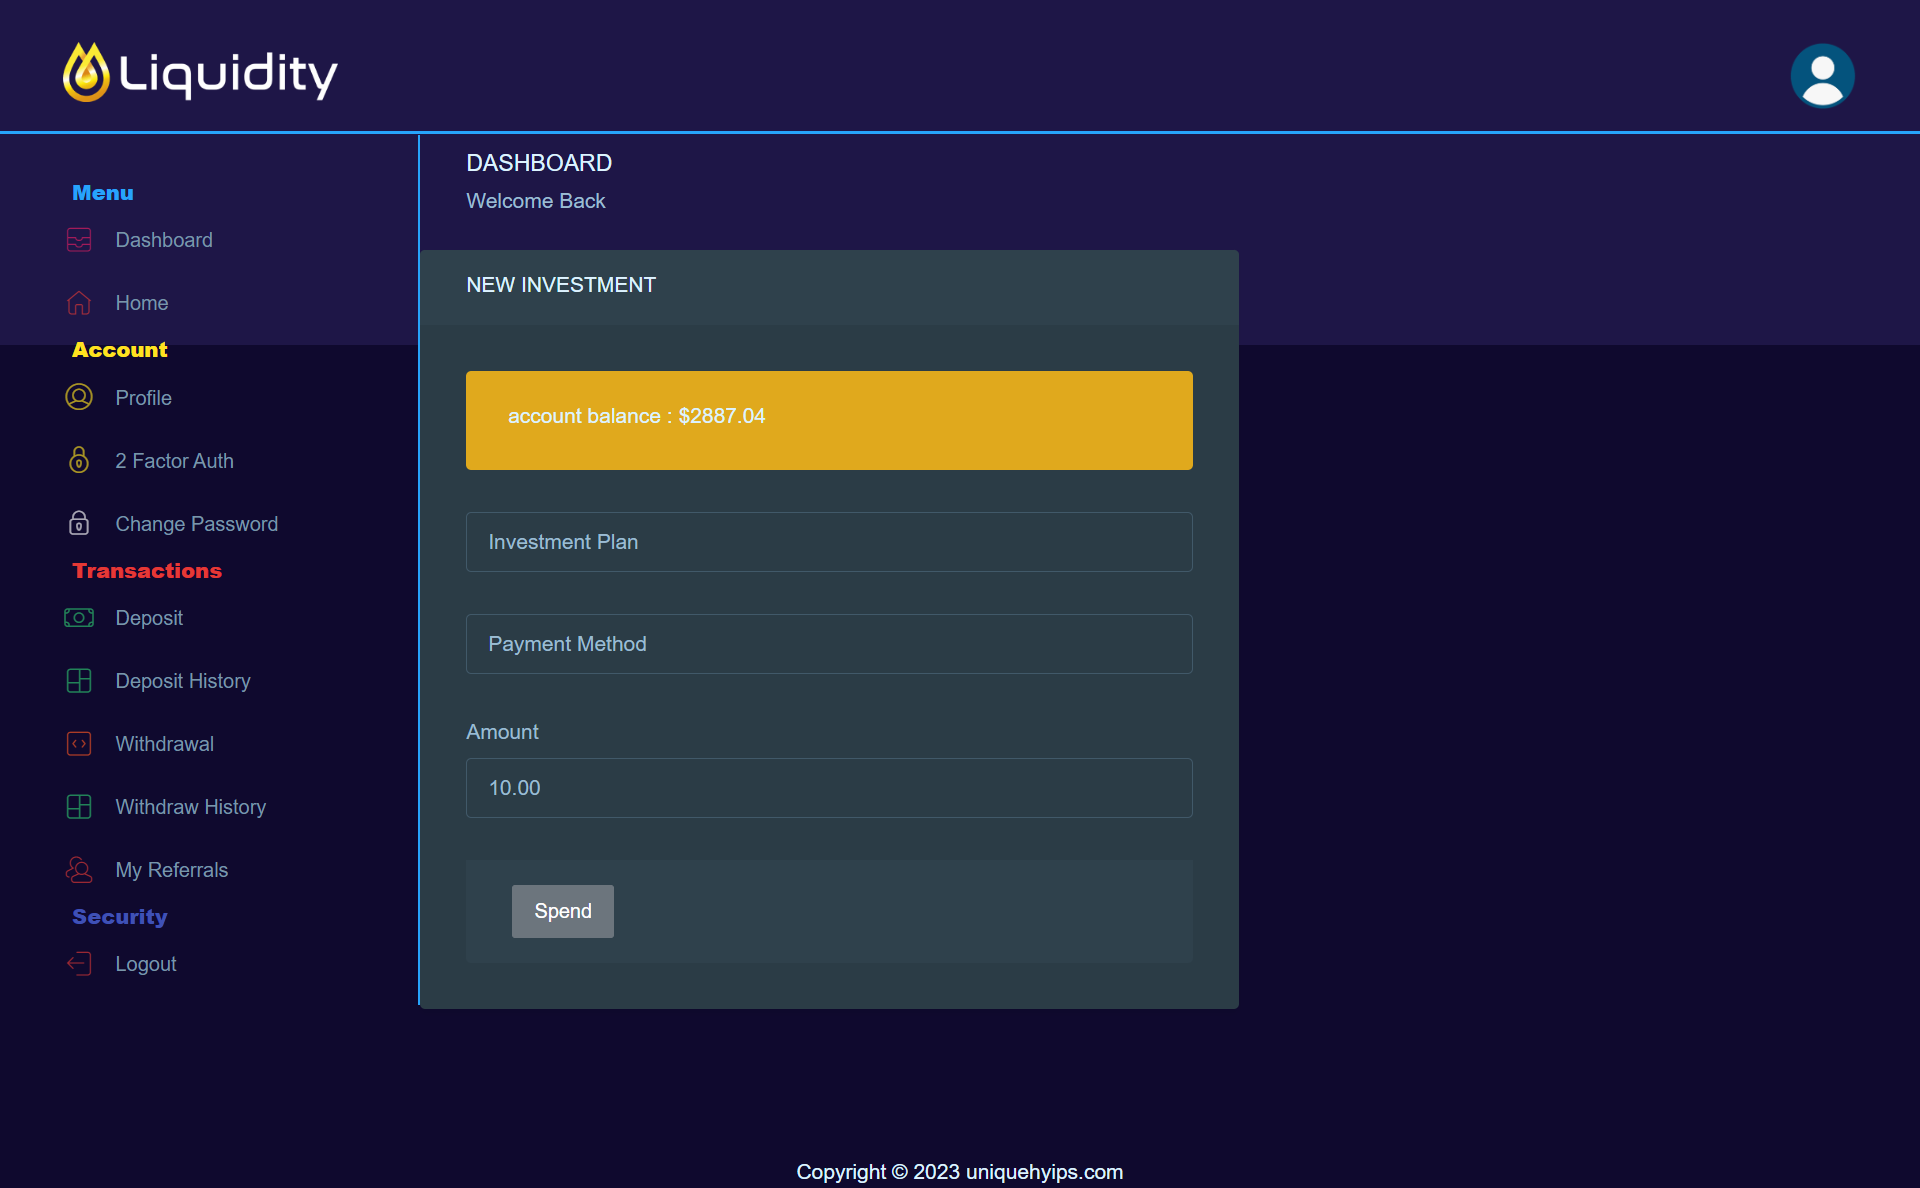This screenshot has height=1188, width=1920.
Task: Click the Dashboard sidebar icon
Action: pyautogui.click(x=79, y=240)
